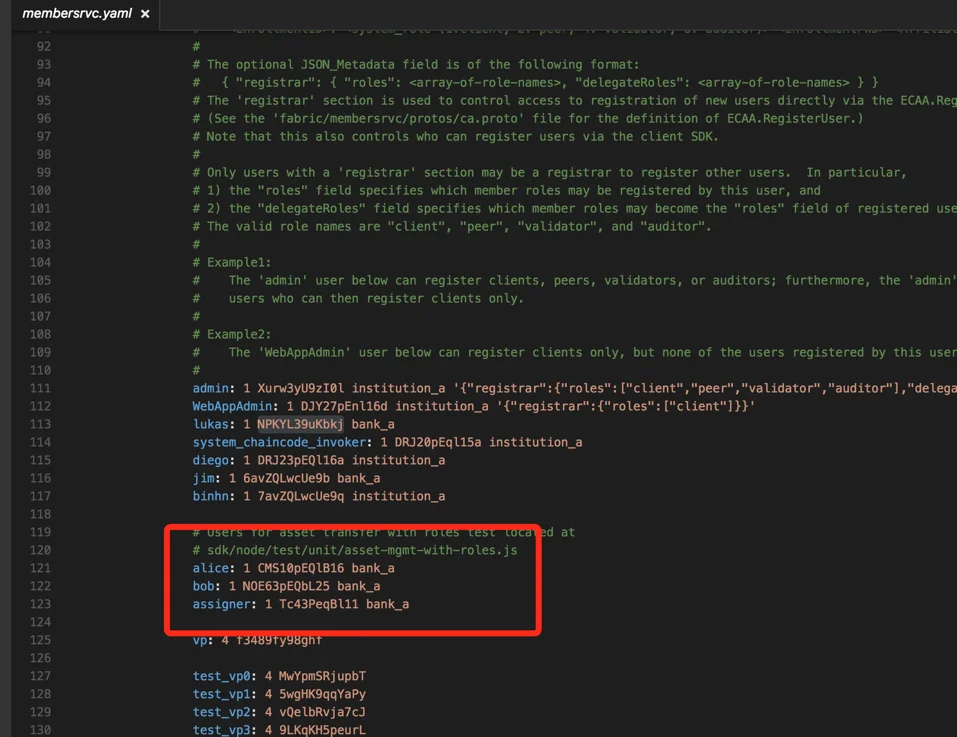Screen dimensions: 957x737
Task: Click the 'optional JSON_Metadata field' comment line
Action: pyautogui.click(x=416, y=64)
